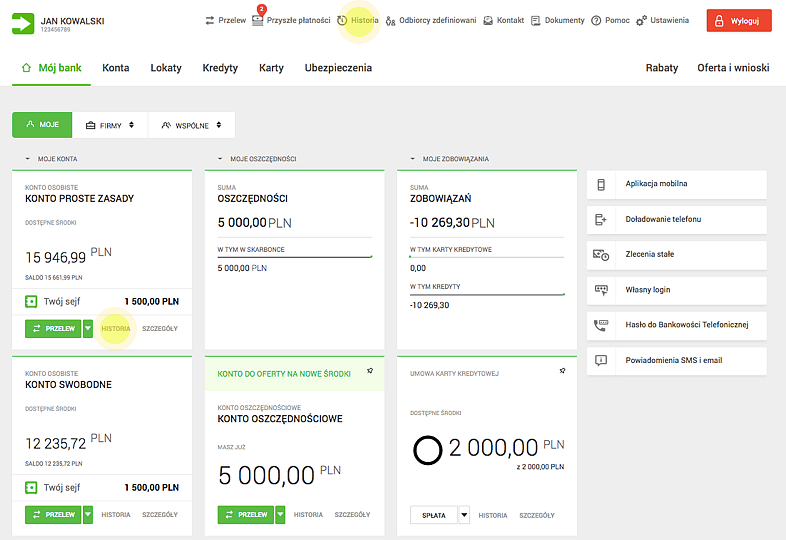Click Twój sejf icon in Konto Swobodne
The height and width of the screenshot is (540, 786).
pos(31,488)
